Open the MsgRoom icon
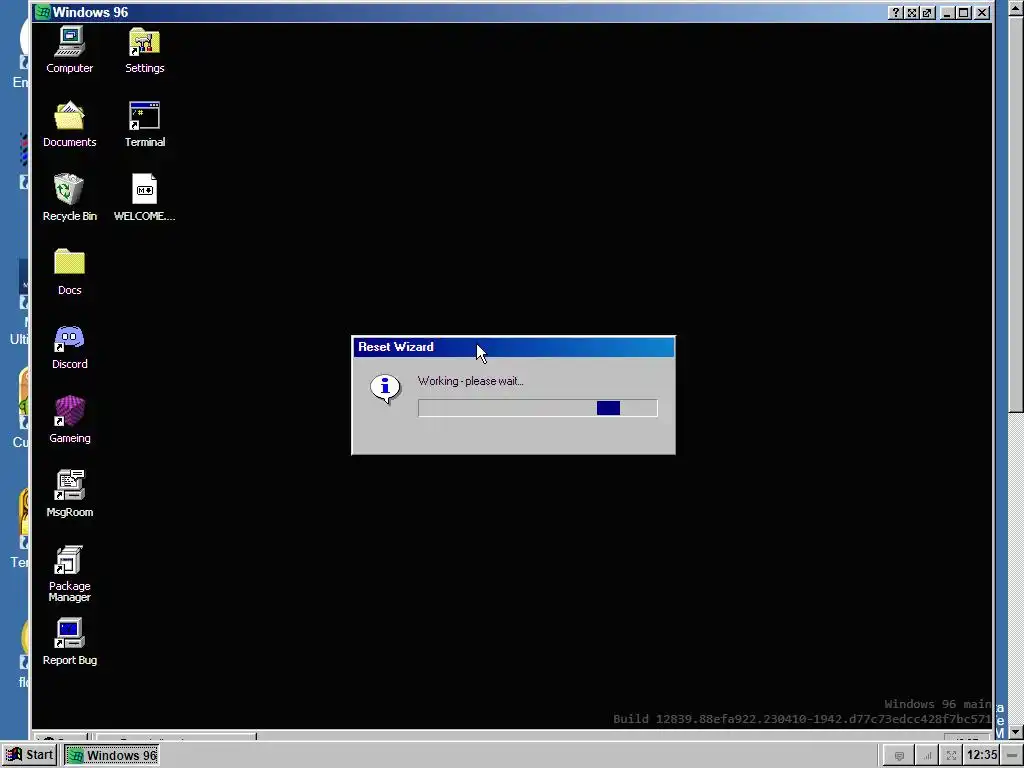1024x768 pixels. 69,494
